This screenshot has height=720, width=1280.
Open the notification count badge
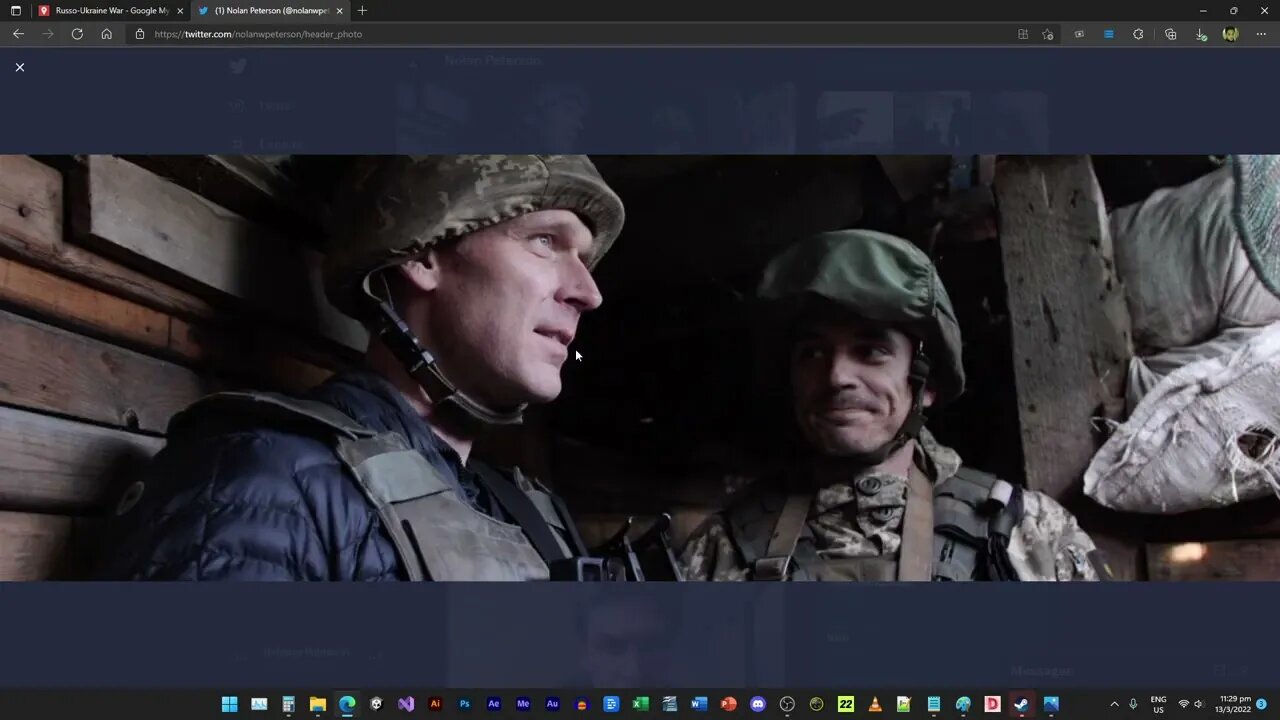pos(1262,704)
